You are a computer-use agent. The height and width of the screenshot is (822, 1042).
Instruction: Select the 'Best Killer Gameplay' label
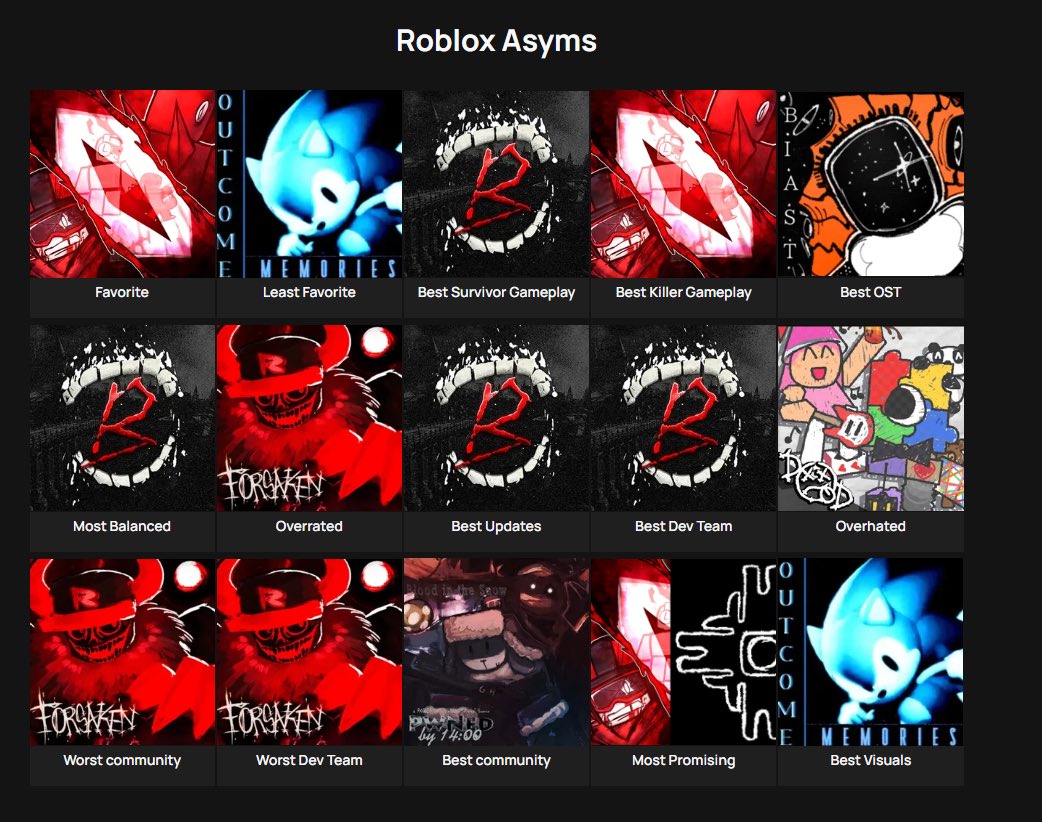point(683,292)
